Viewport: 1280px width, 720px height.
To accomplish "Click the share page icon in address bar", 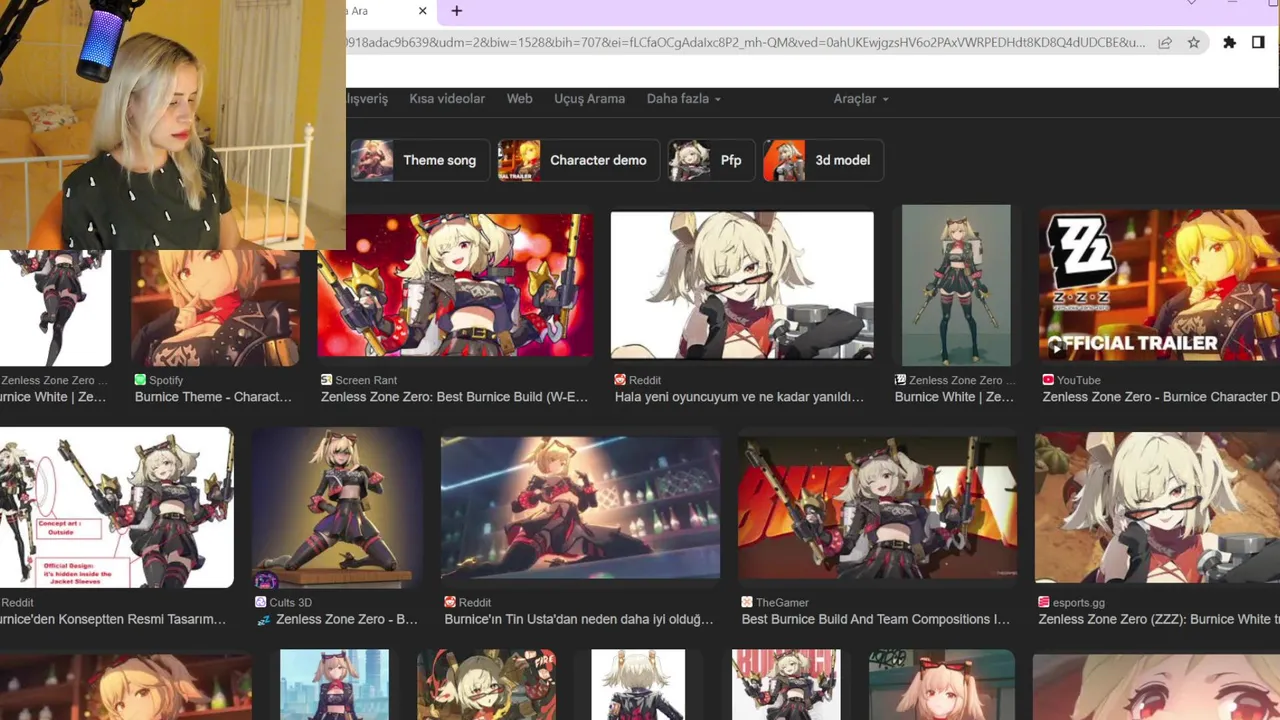I will pos(1165,42).
